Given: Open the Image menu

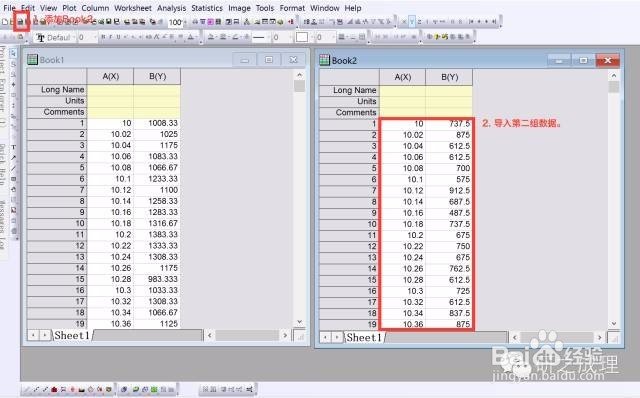Looking at the screenshot, I should pyautogui.click(x=239, y=8).
